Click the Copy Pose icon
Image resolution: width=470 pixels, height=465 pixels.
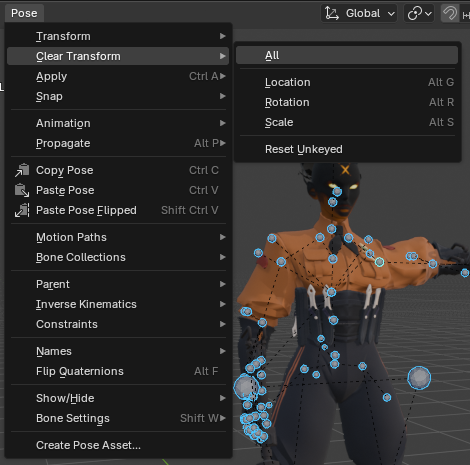click(22, 170)
